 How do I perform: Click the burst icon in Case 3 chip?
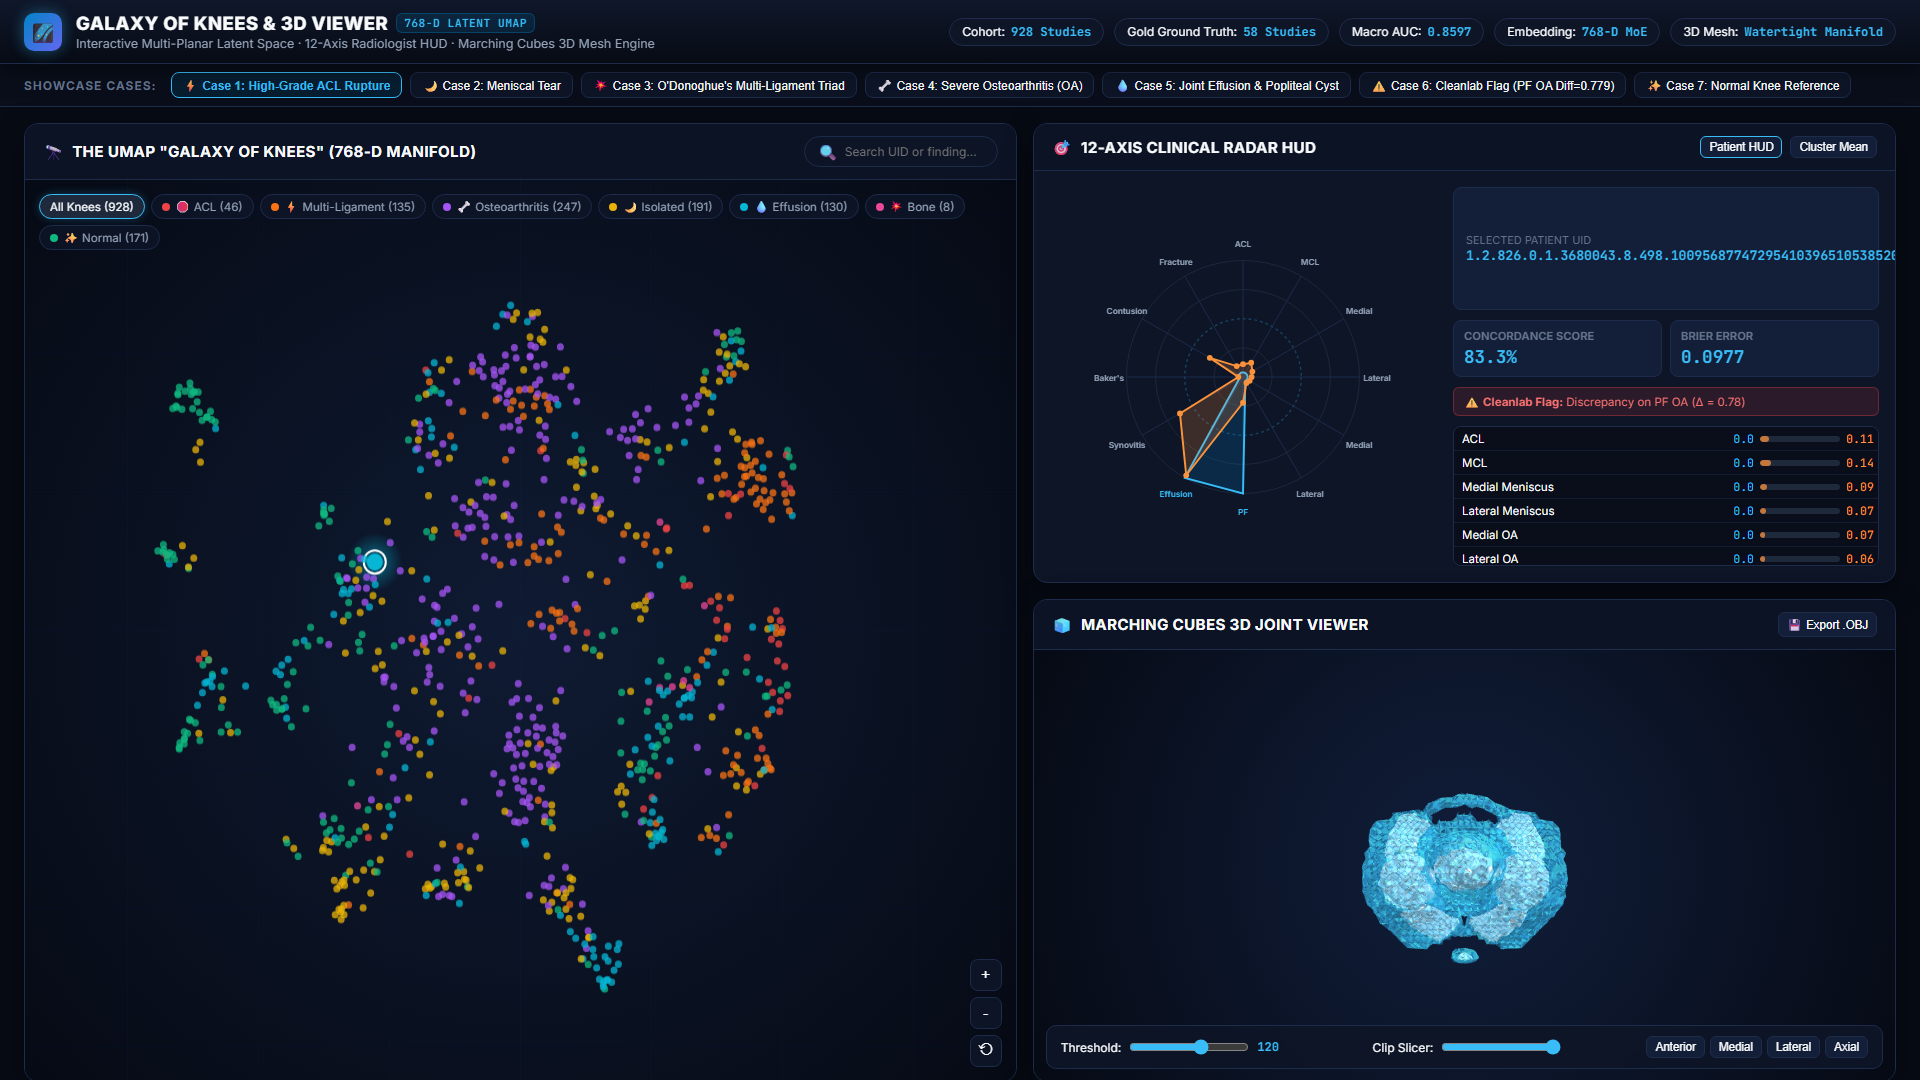[600, 86]
